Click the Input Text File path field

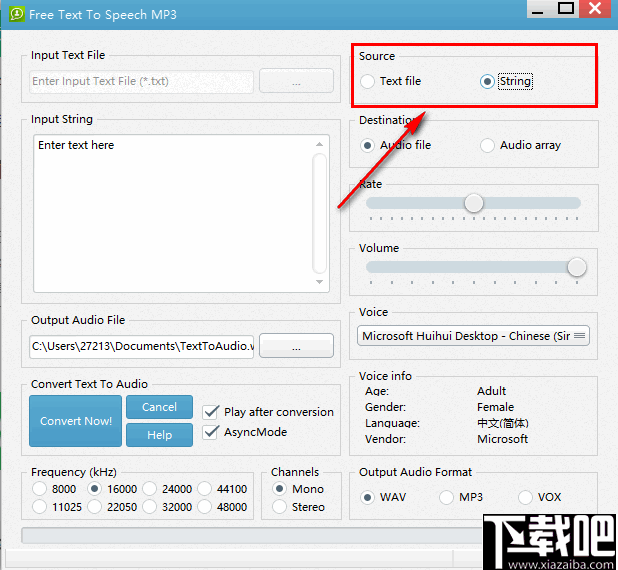click(141, 82)
